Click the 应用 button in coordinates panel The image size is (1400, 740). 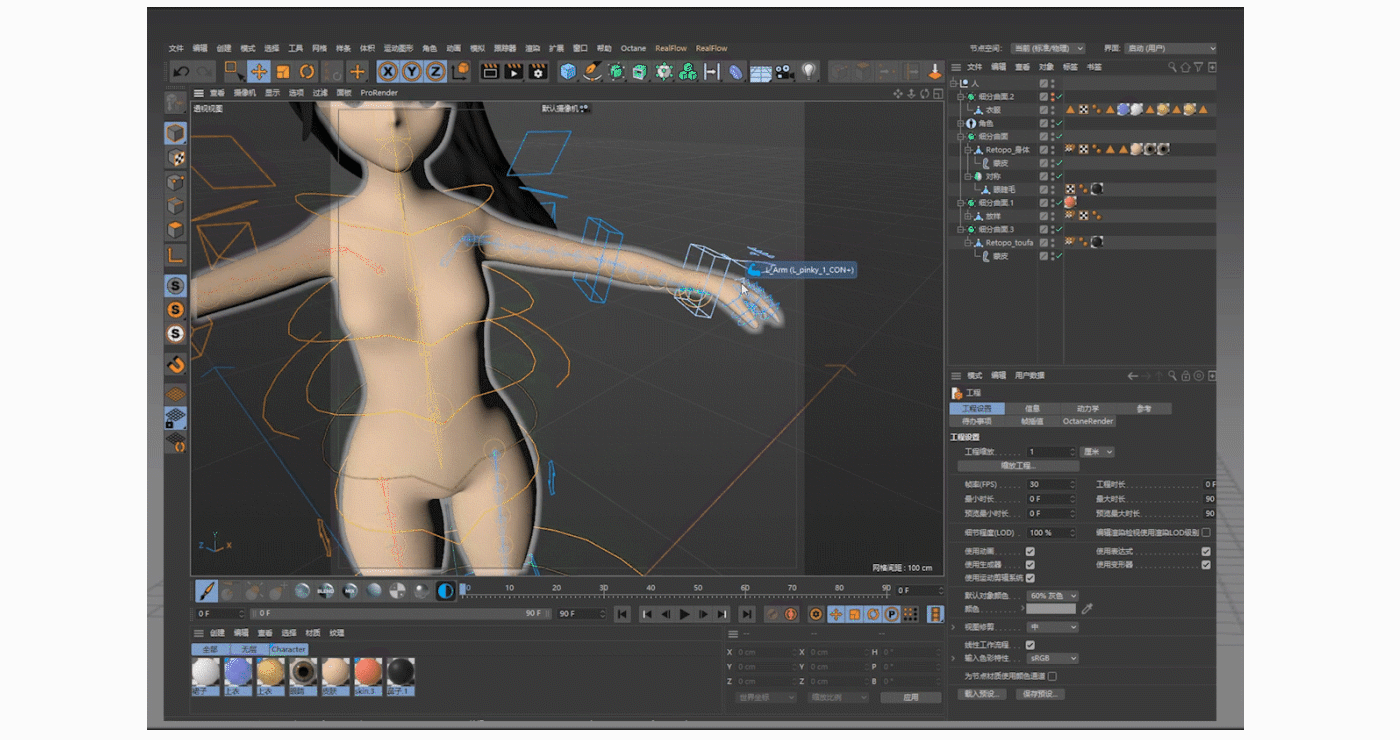pos(910,697)
